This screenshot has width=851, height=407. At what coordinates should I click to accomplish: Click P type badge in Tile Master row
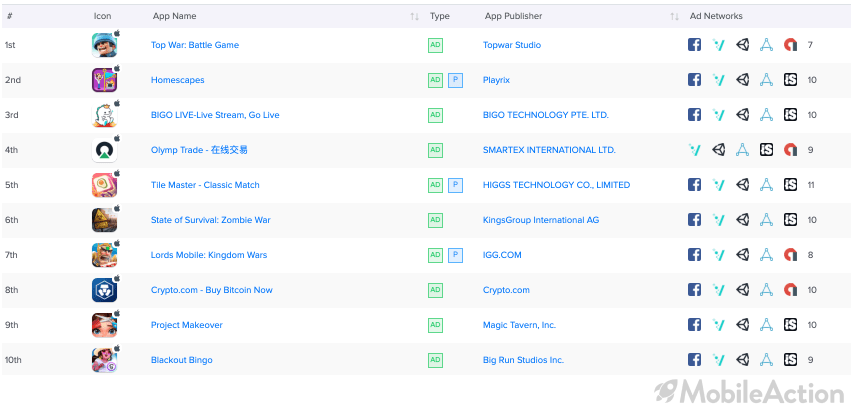tap(455, 185)
